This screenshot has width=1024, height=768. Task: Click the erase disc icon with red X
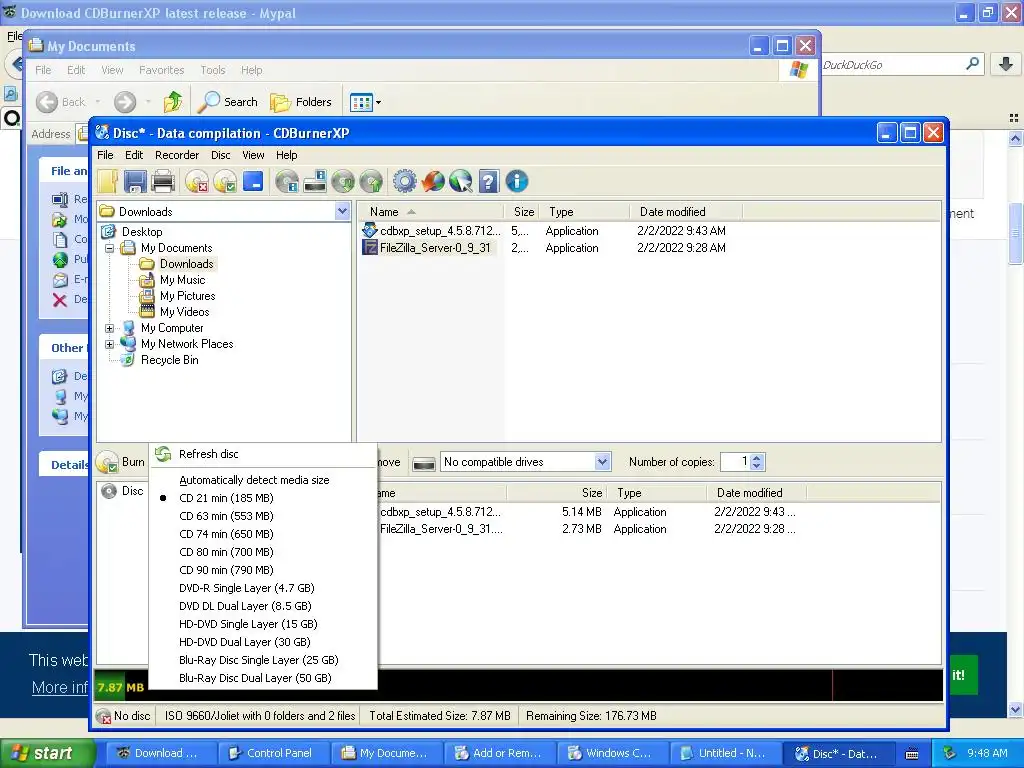pyautogui.click(x=197, y=182)
